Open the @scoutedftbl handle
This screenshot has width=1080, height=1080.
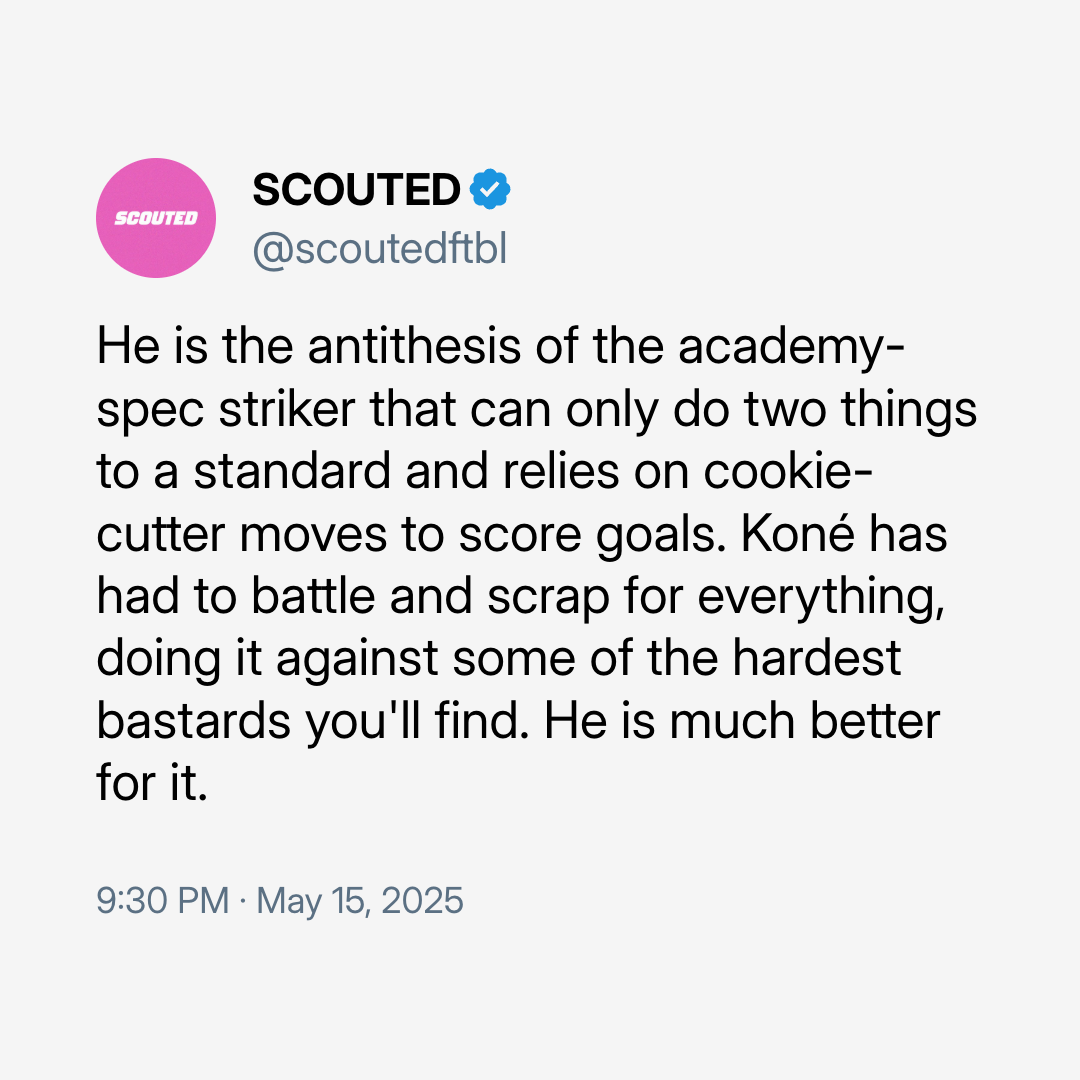[x=380, y=249]
